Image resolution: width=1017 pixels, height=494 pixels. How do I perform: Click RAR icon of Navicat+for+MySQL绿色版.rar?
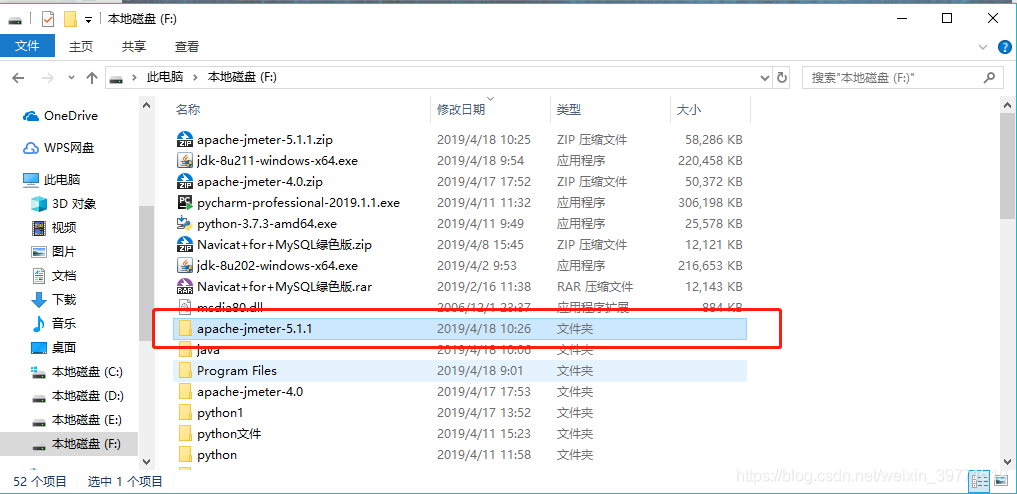point(185,287)
